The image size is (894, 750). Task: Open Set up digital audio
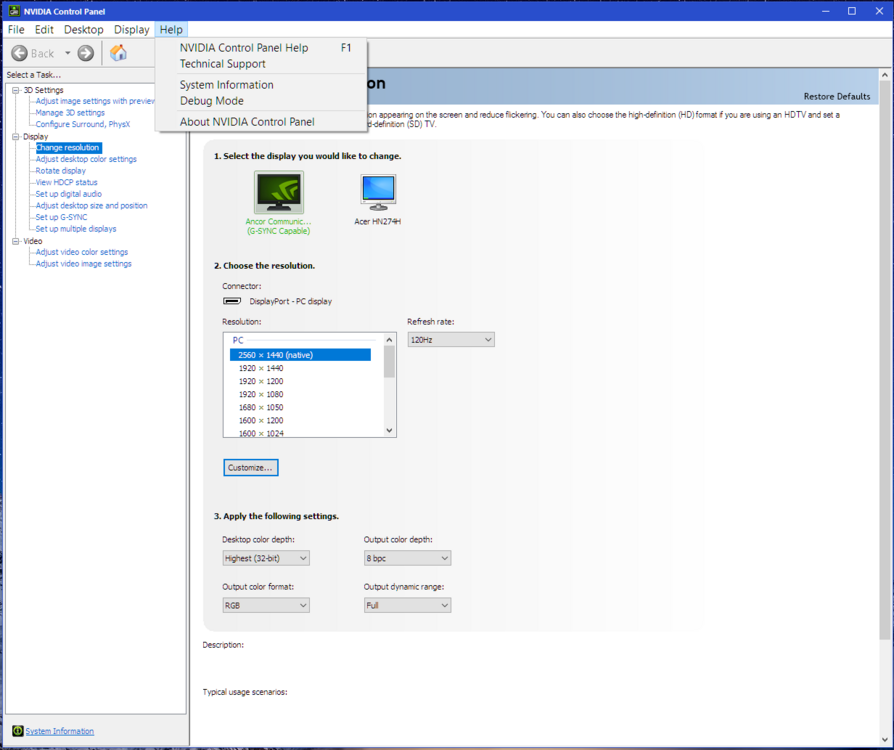tap(68, 194)
